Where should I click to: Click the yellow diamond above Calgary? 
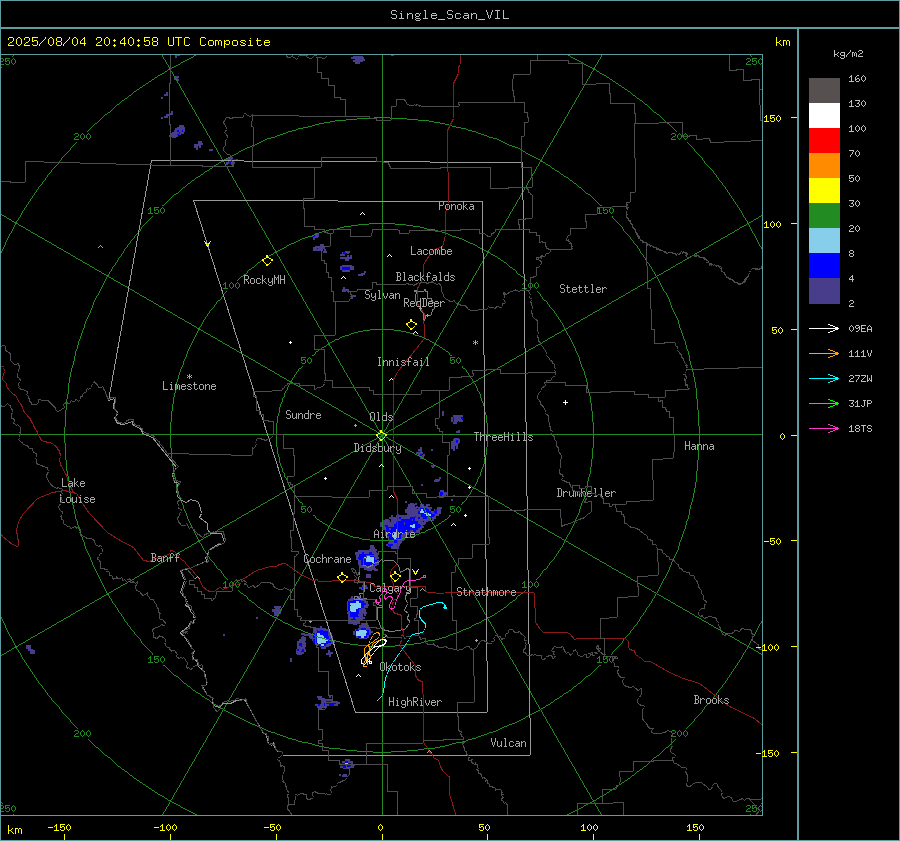(395, 576)
